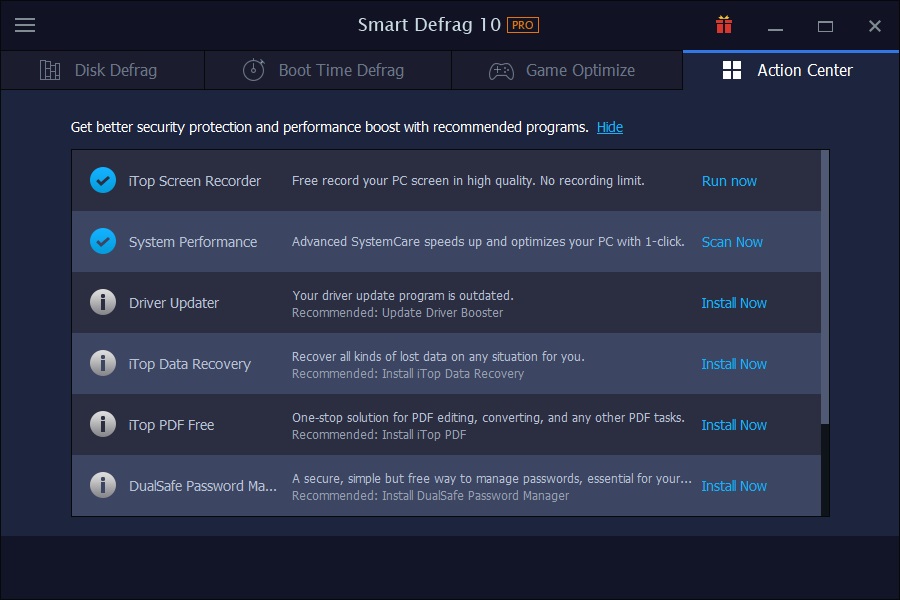The width and height of the screenshot is (900, 600).
Task: Select the DualSafe Password Ma... label
Action: 203,486
